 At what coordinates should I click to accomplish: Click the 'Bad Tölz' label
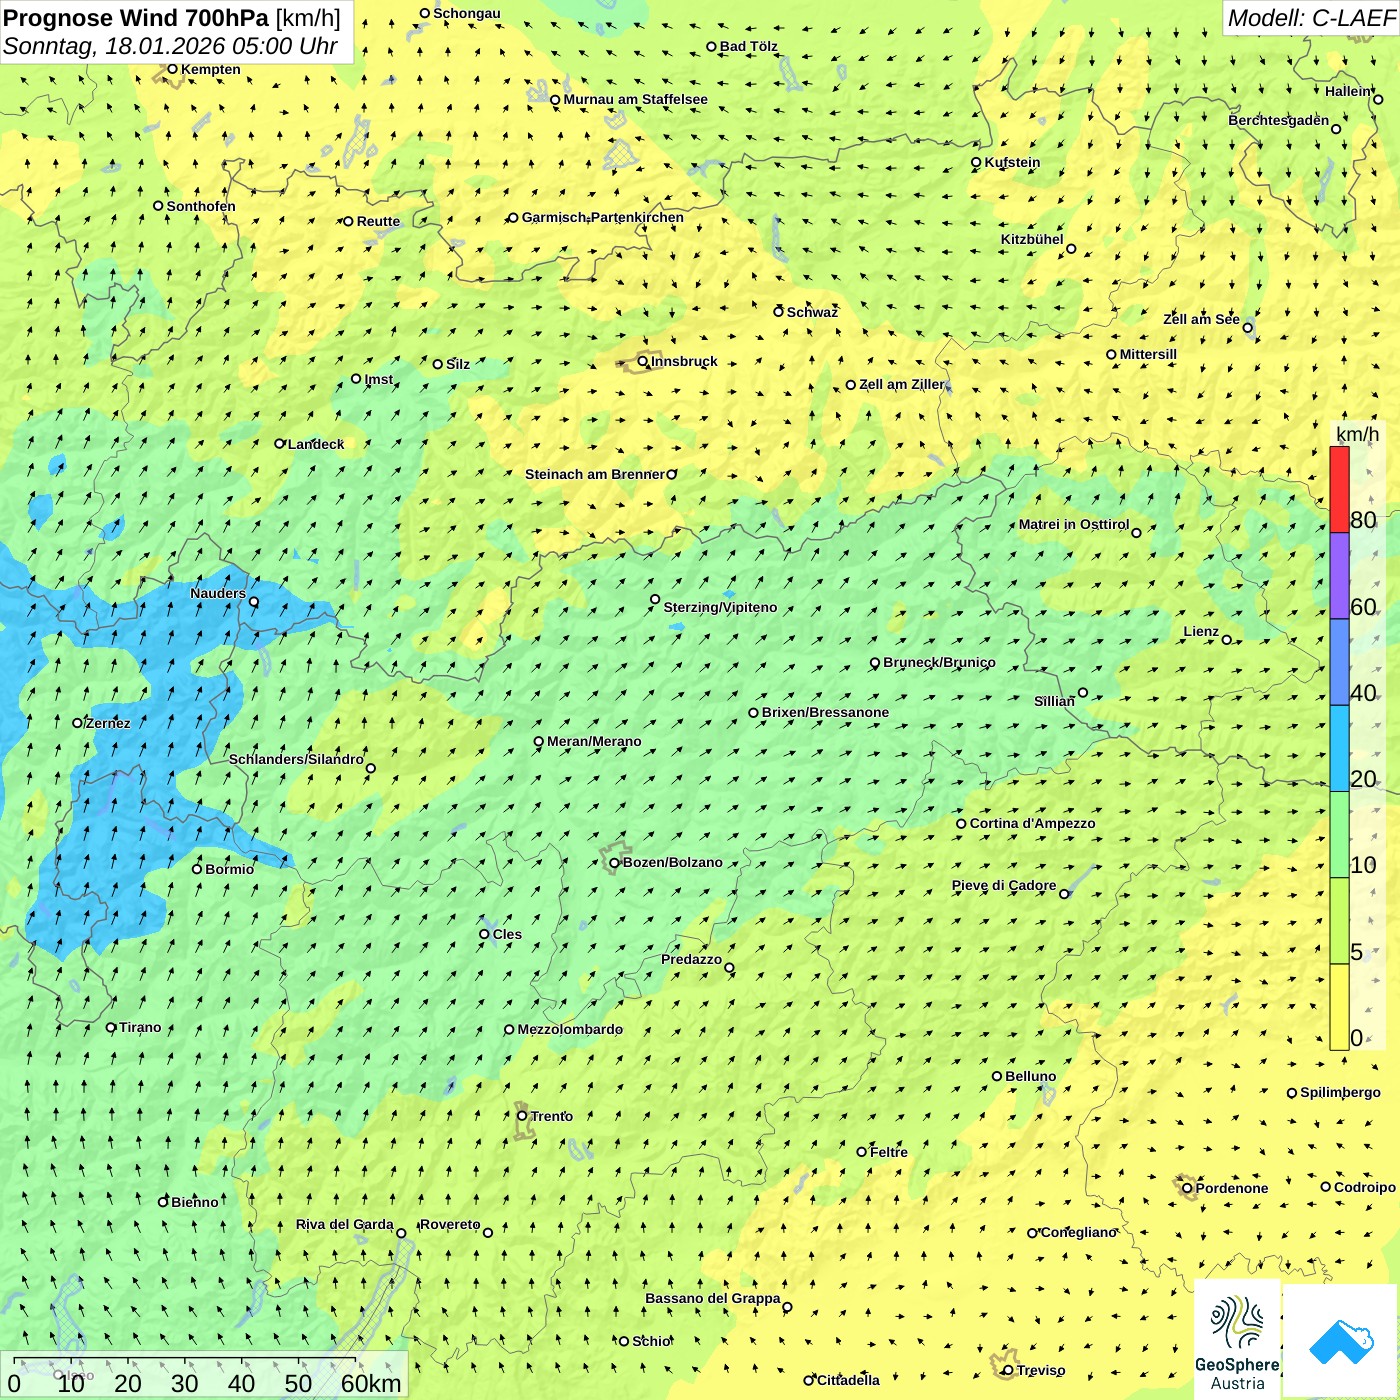pos(748,46)
